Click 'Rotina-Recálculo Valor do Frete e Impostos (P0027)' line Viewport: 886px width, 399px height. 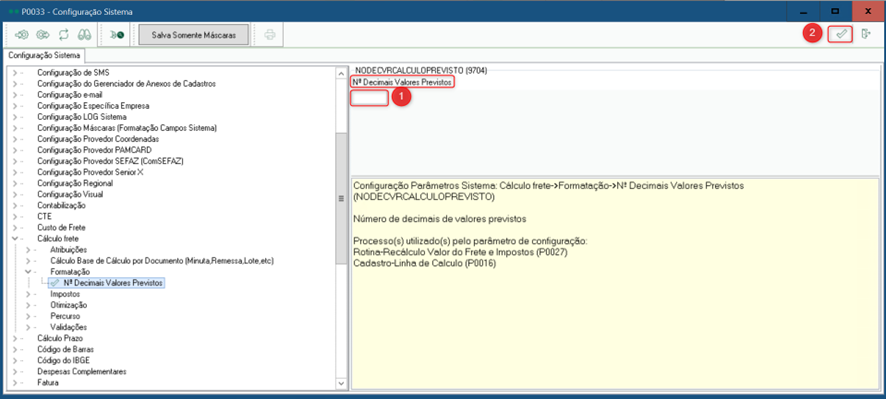[460, 252]
